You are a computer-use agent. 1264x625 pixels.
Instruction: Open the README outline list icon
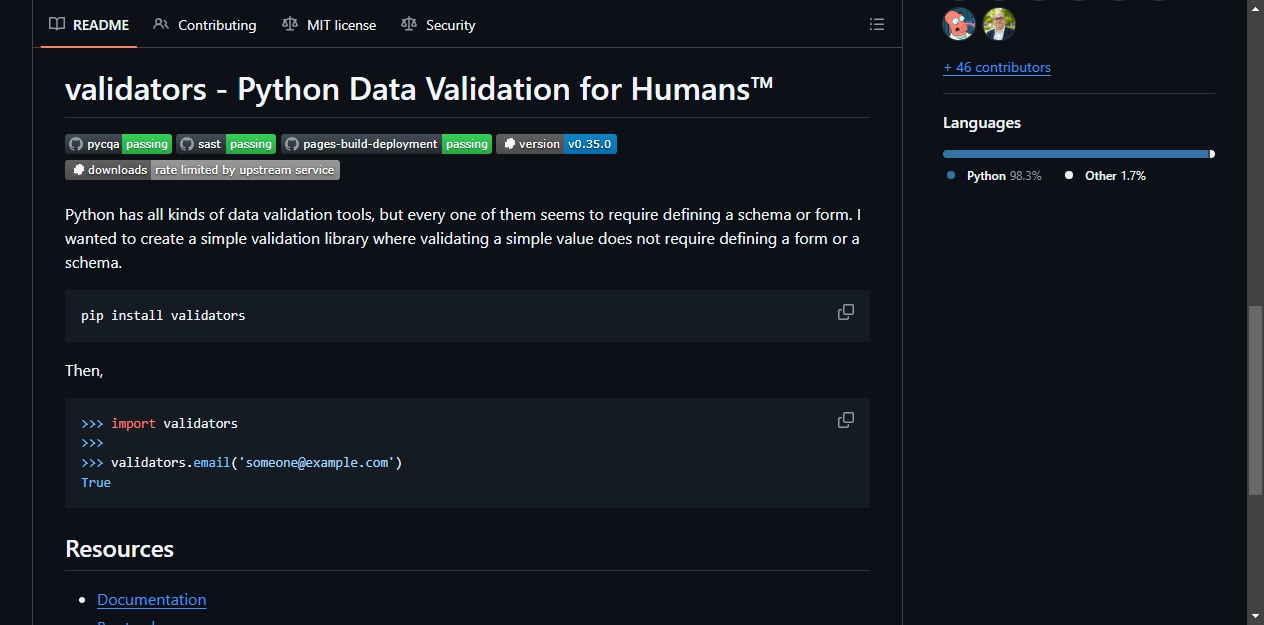point(877,24)
